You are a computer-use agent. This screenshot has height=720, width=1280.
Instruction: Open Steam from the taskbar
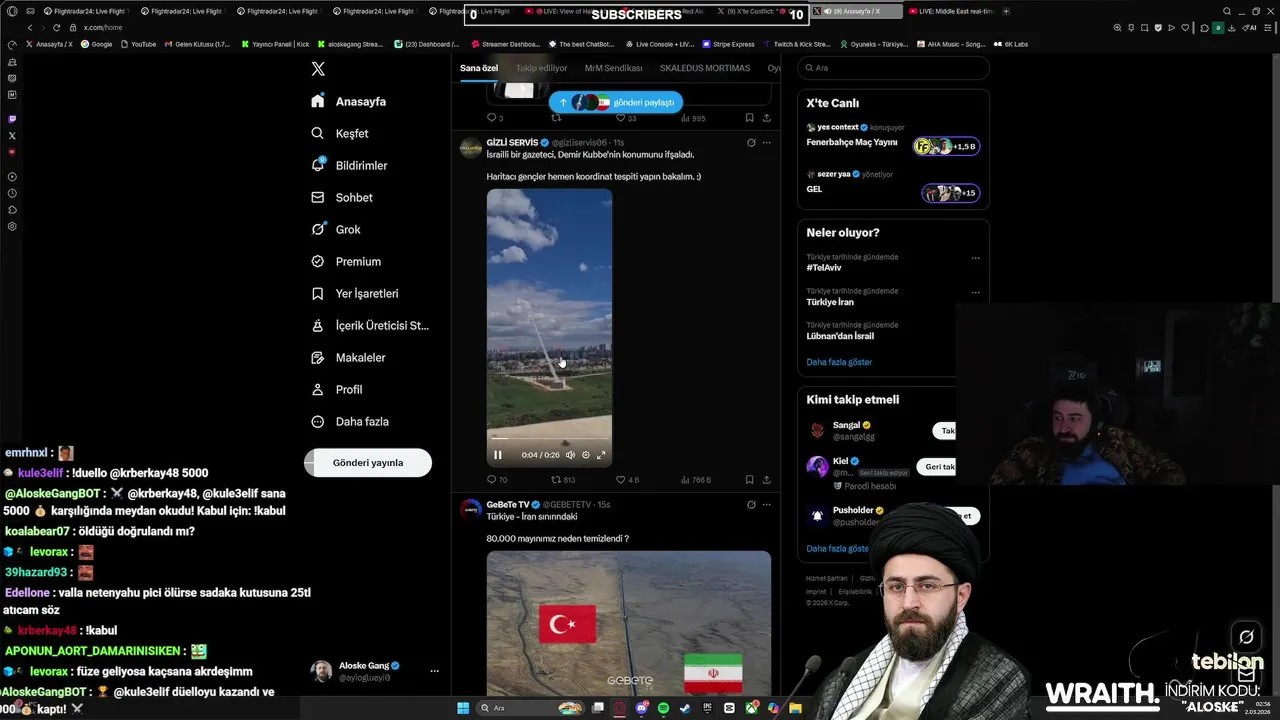pos(686,708)
